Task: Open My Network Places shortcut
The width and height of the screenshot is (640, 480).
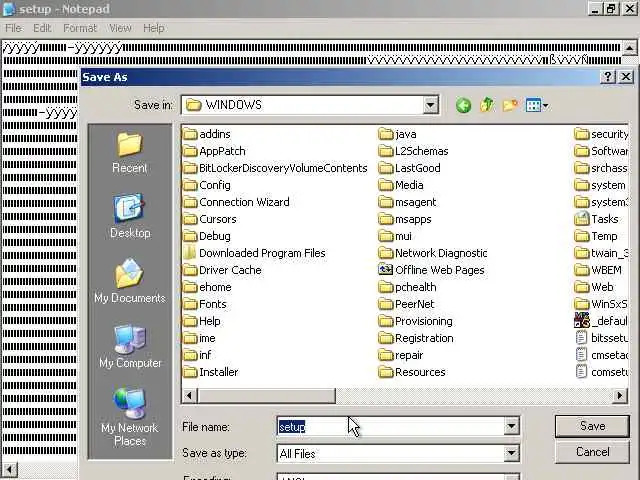Action: [129, 417]
